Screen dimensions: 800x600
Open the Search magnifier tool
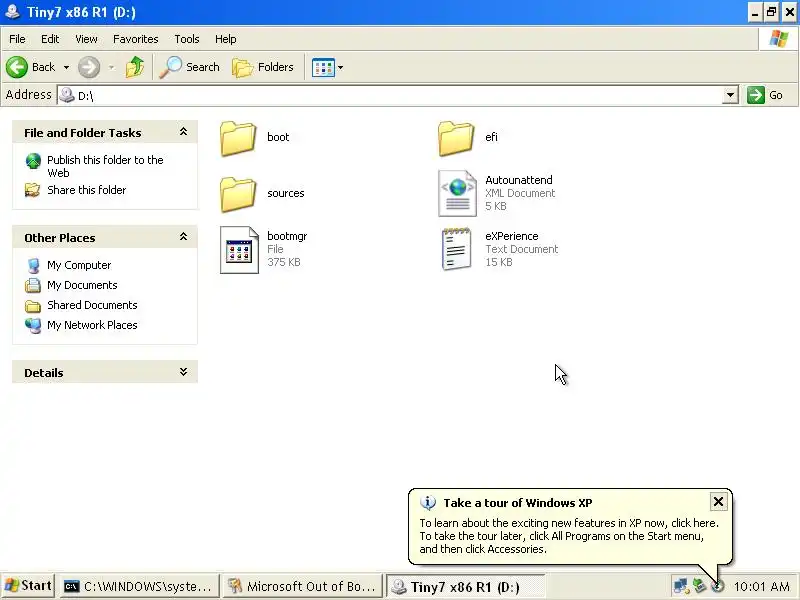pos(190,67)
